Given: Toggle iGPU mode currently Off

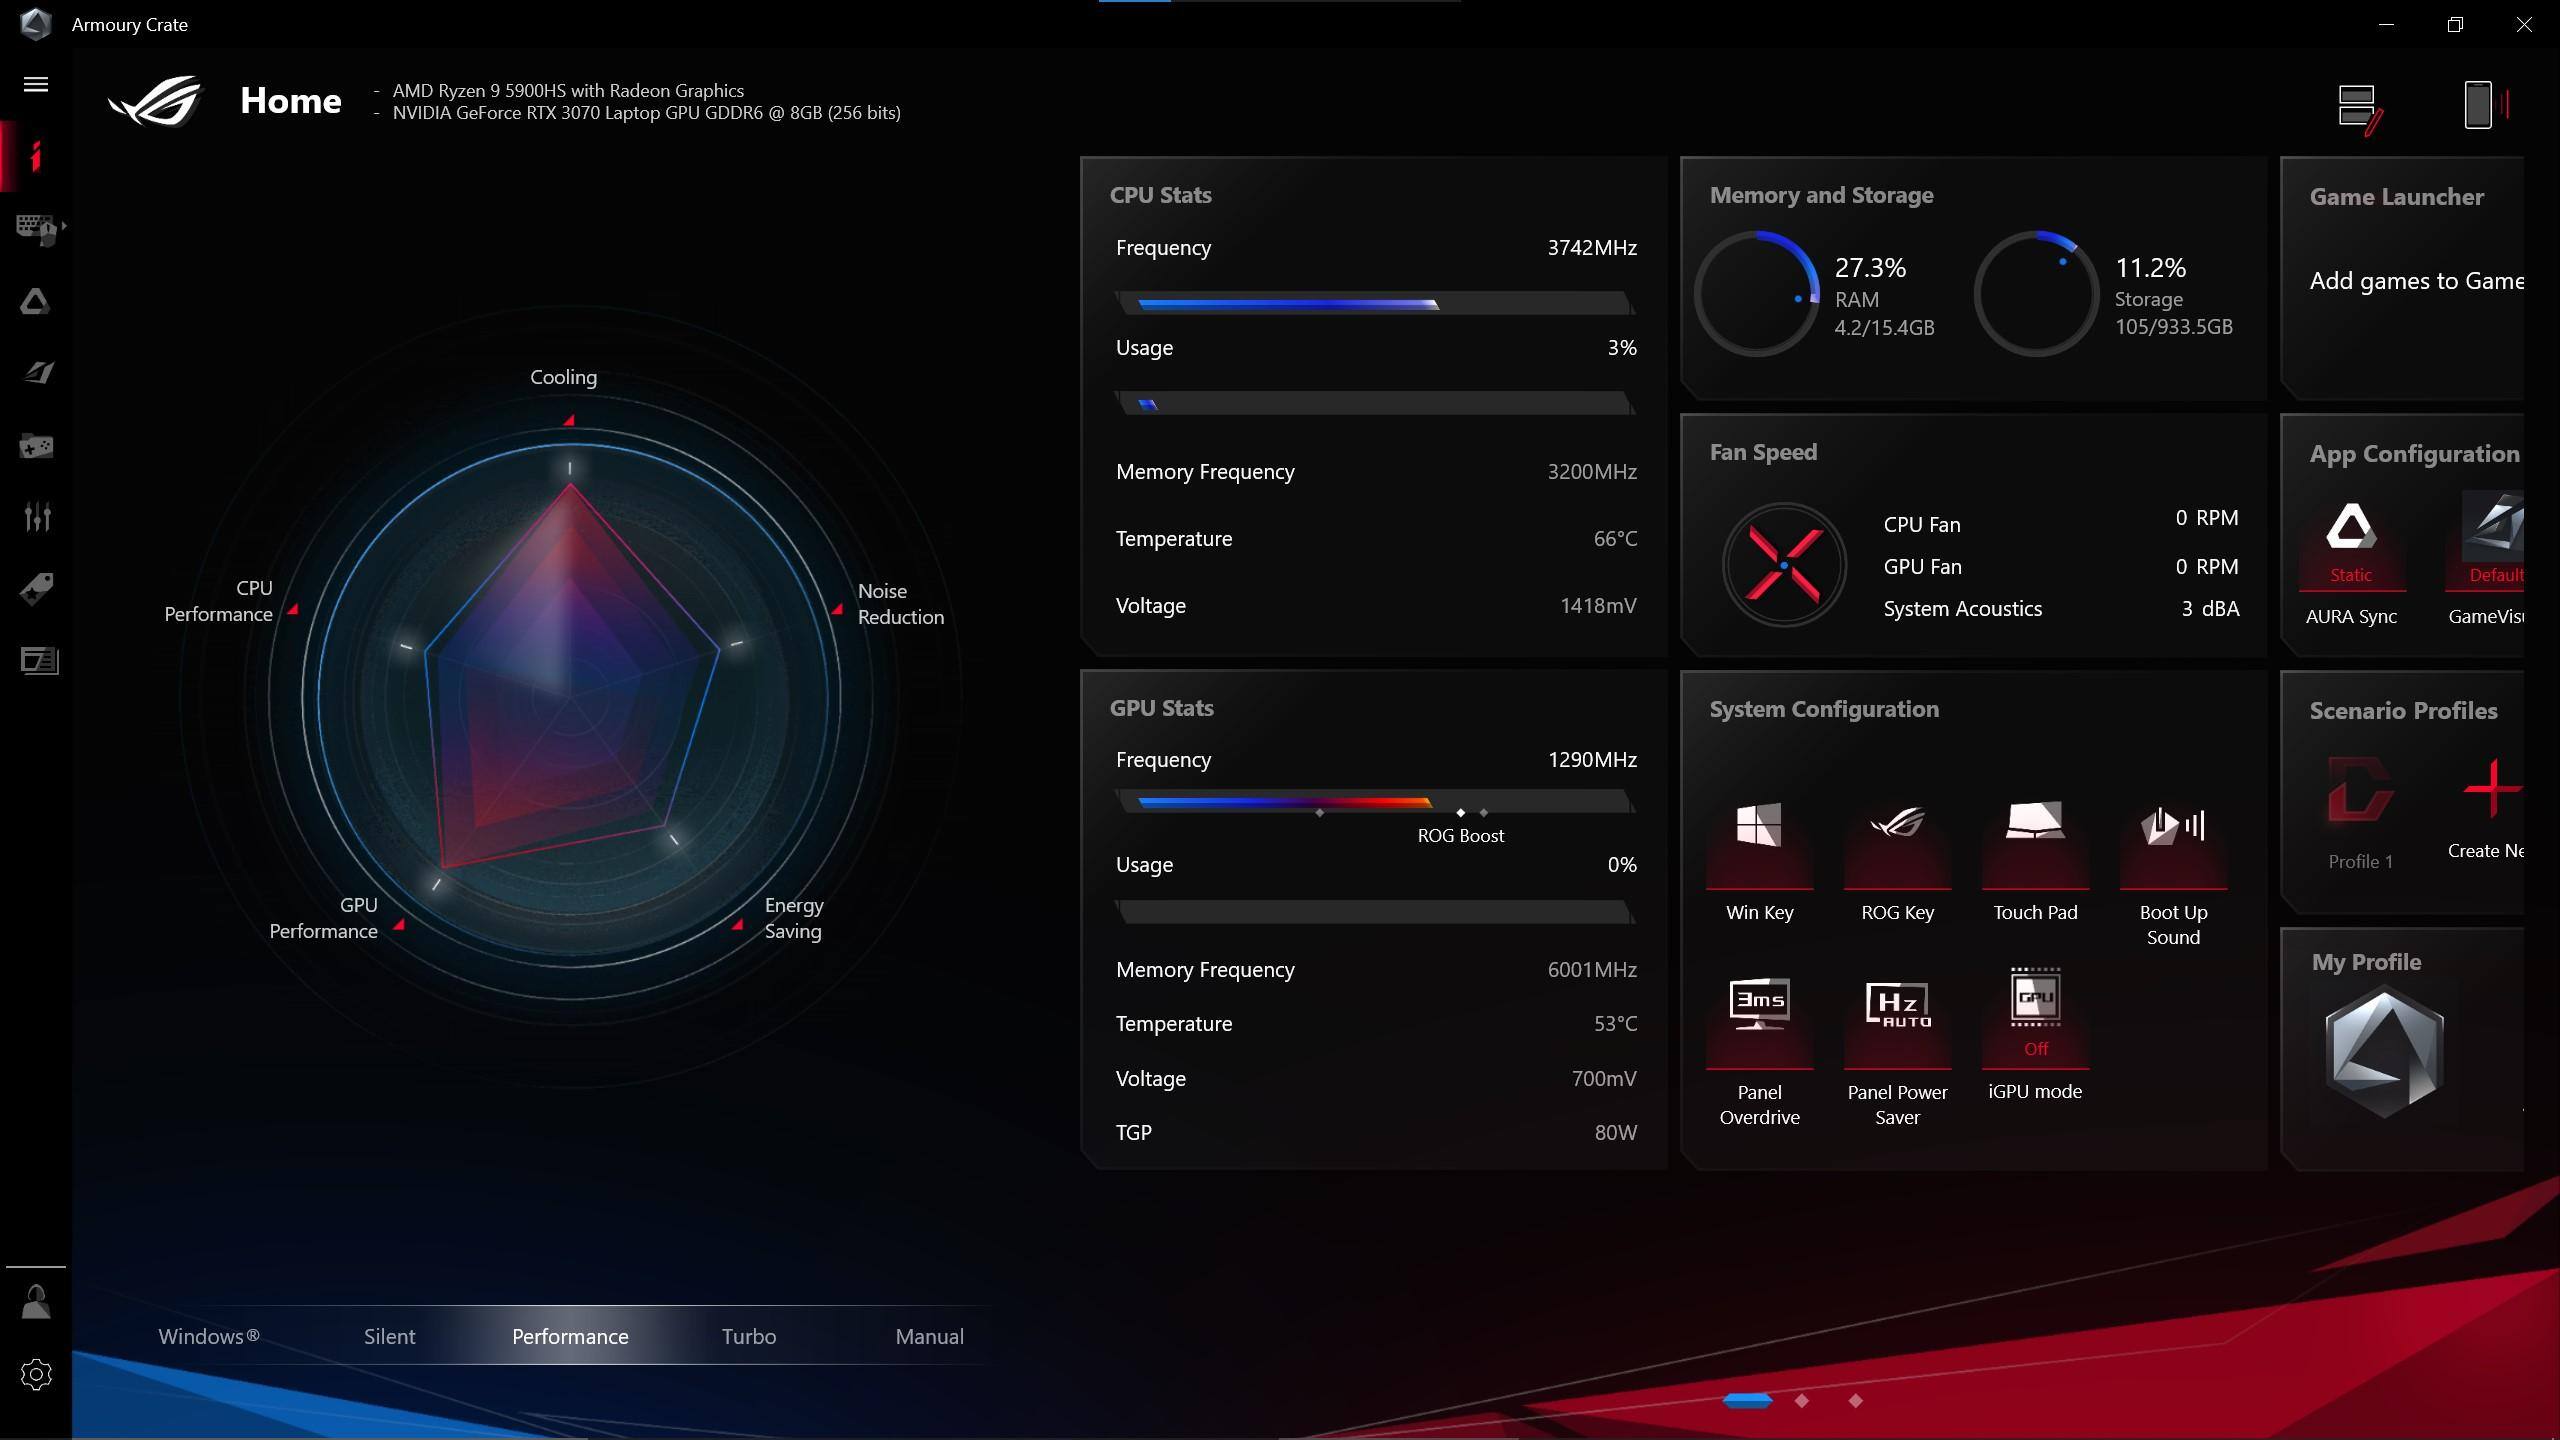Looking at the screenshot, I should click(2035, 1015).
